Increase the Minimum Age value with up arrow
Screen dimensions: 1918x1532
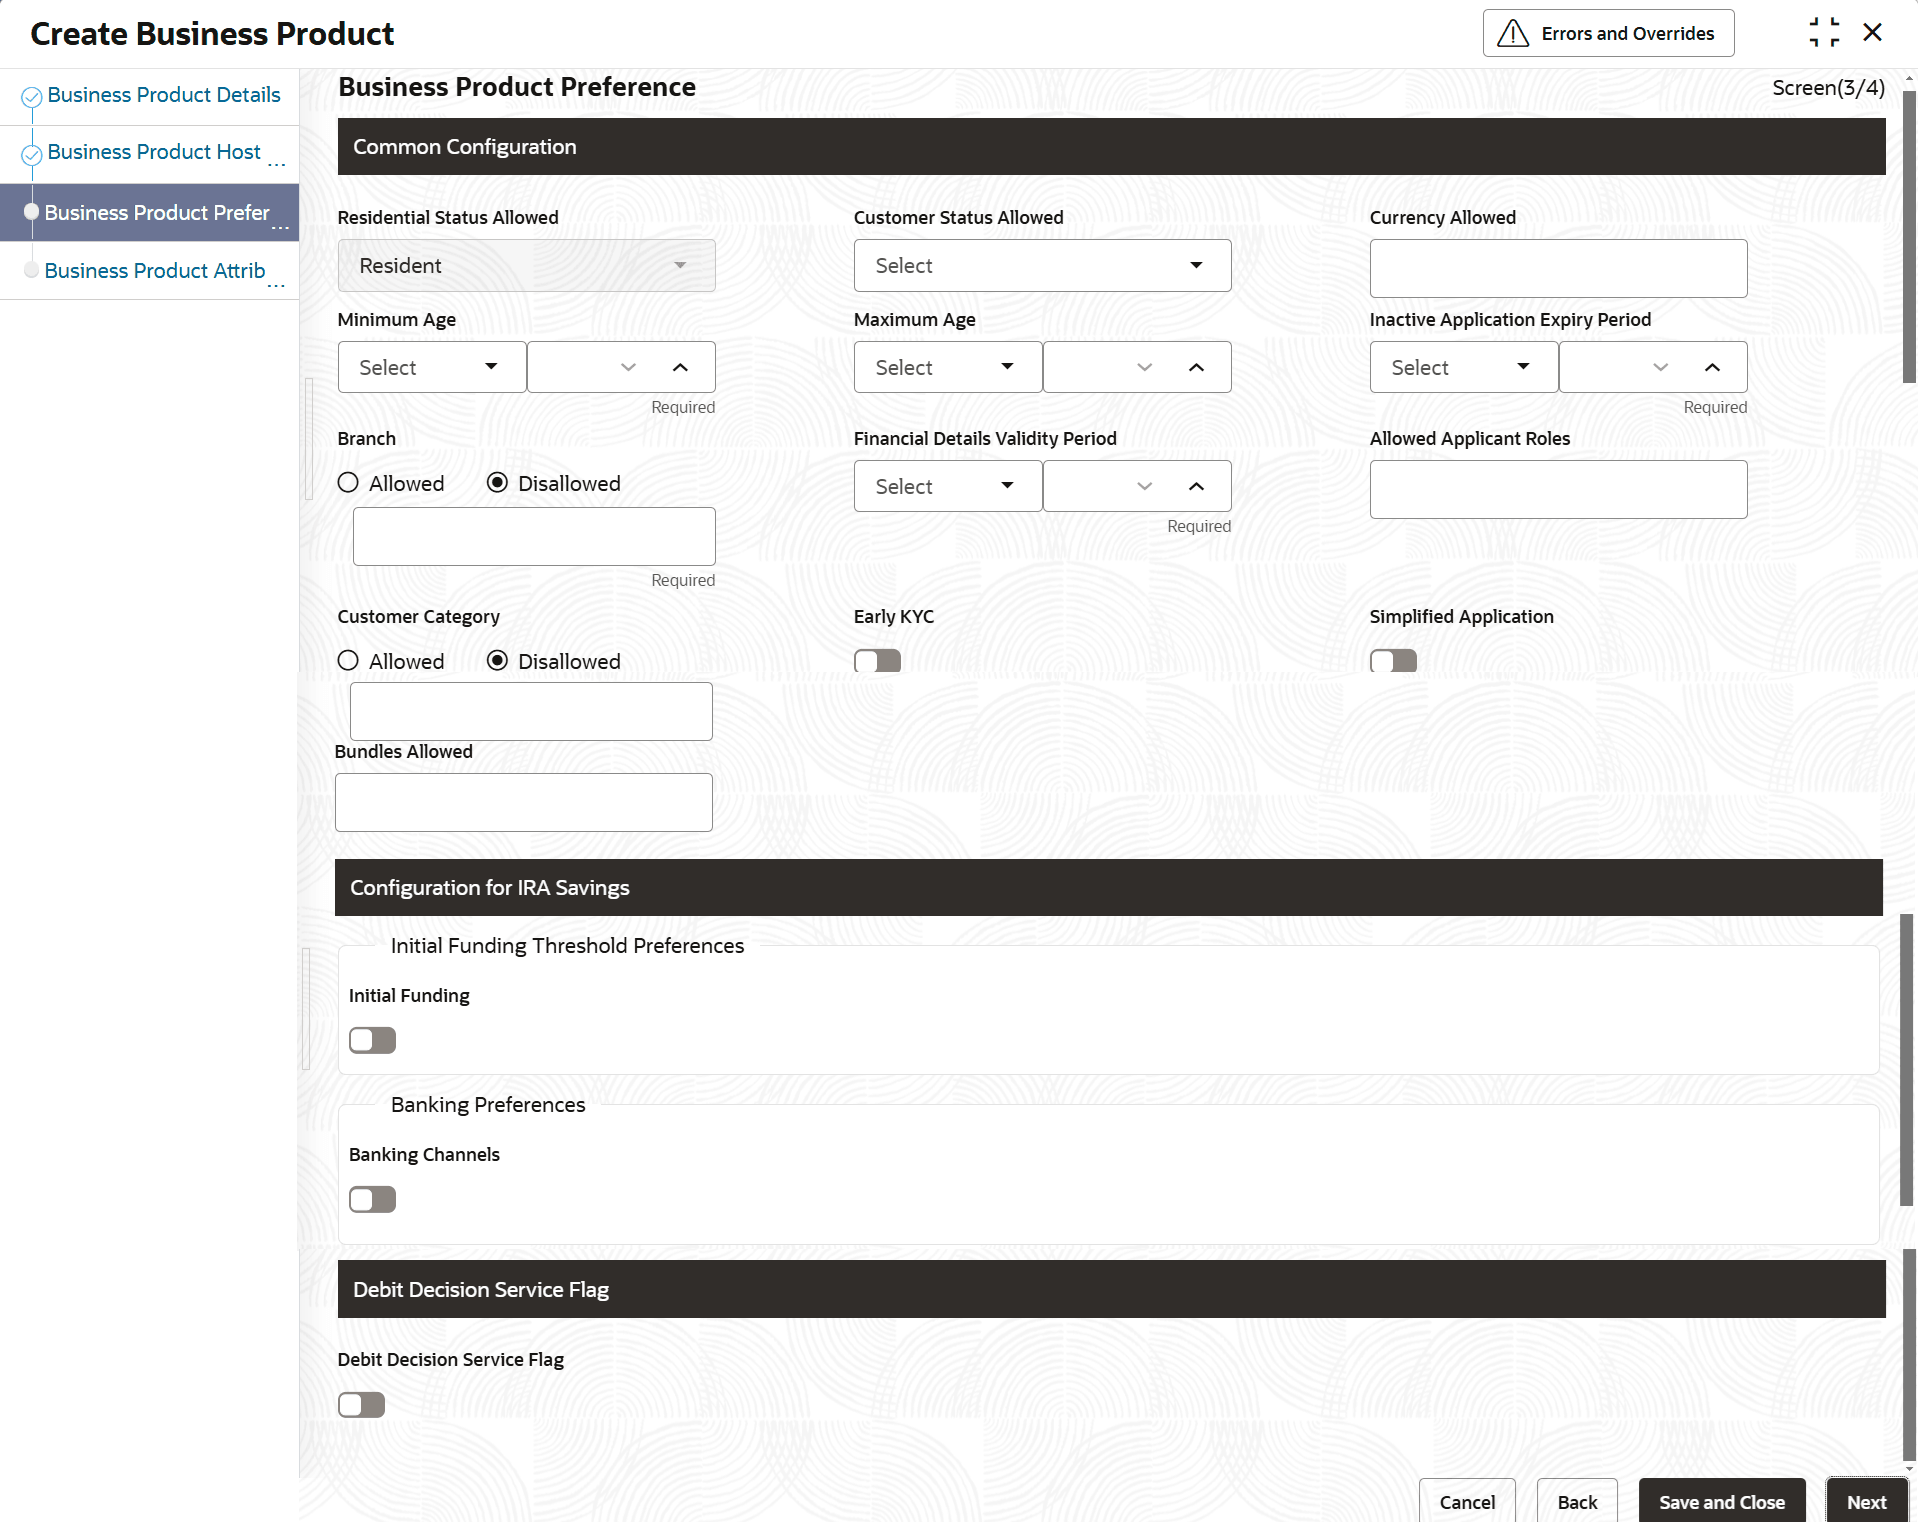tap(680, 368)
